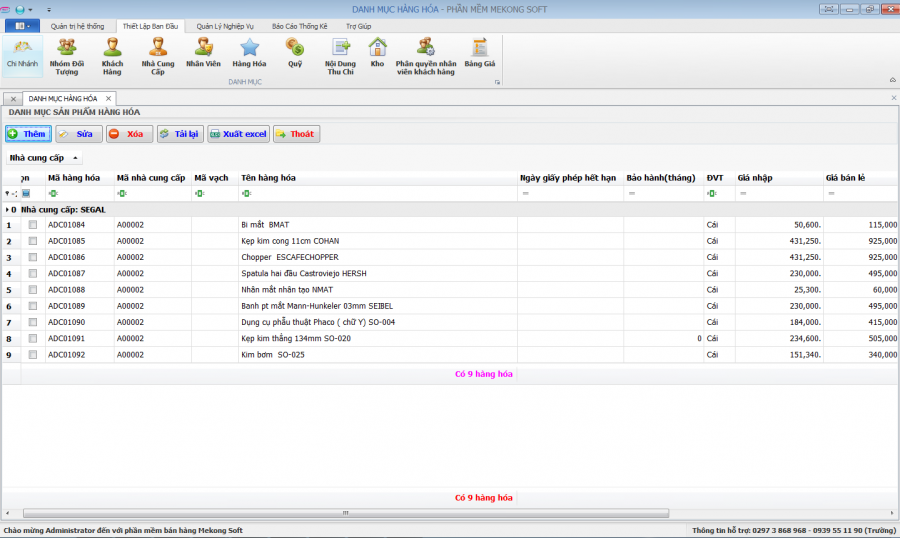Tick the checkbox for ADC01090
The image size is (900, 538).
[x=33, y=322]
